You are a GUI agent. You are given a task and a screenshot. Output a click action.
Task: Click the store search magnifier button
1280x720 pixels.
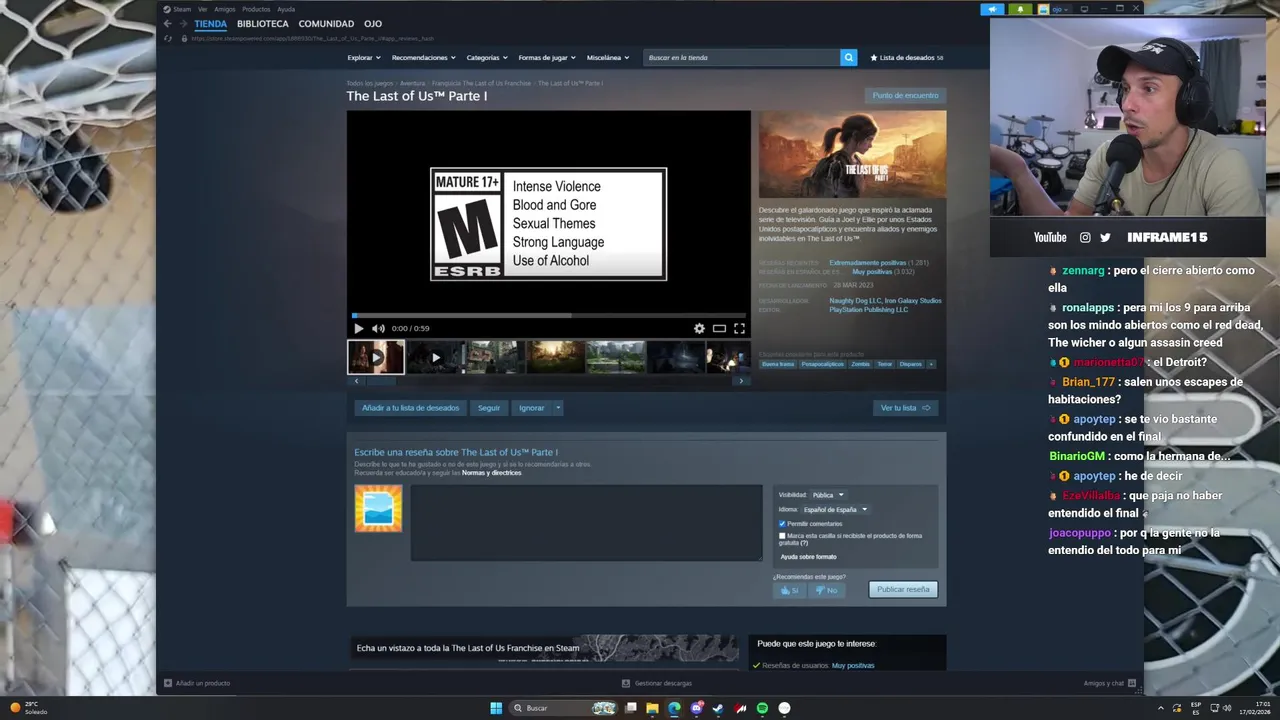[849, 58]
